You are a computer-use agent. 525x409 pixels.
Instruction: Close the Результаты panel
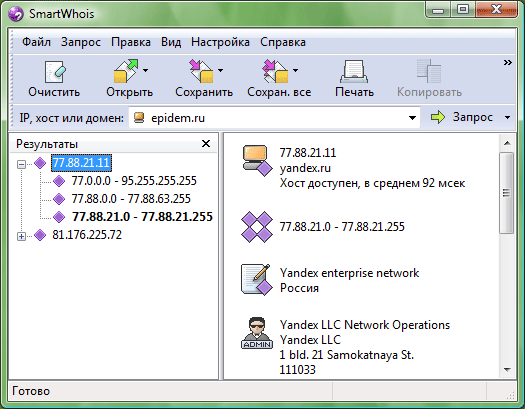pos(206,144)
